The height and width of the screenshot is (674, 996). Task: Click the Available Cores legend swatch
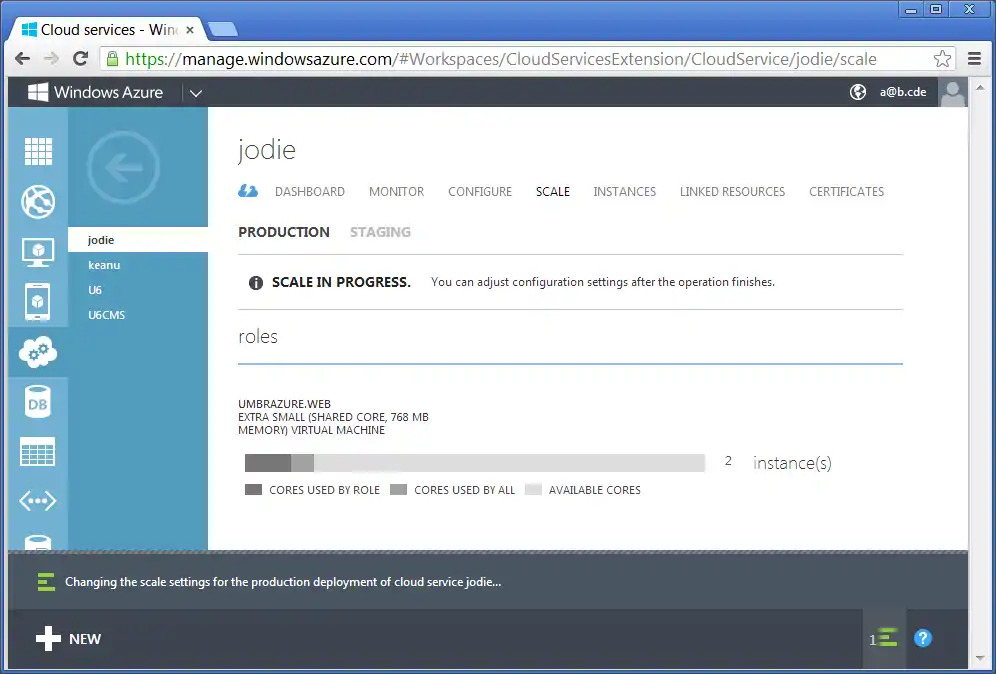point(534,490)
